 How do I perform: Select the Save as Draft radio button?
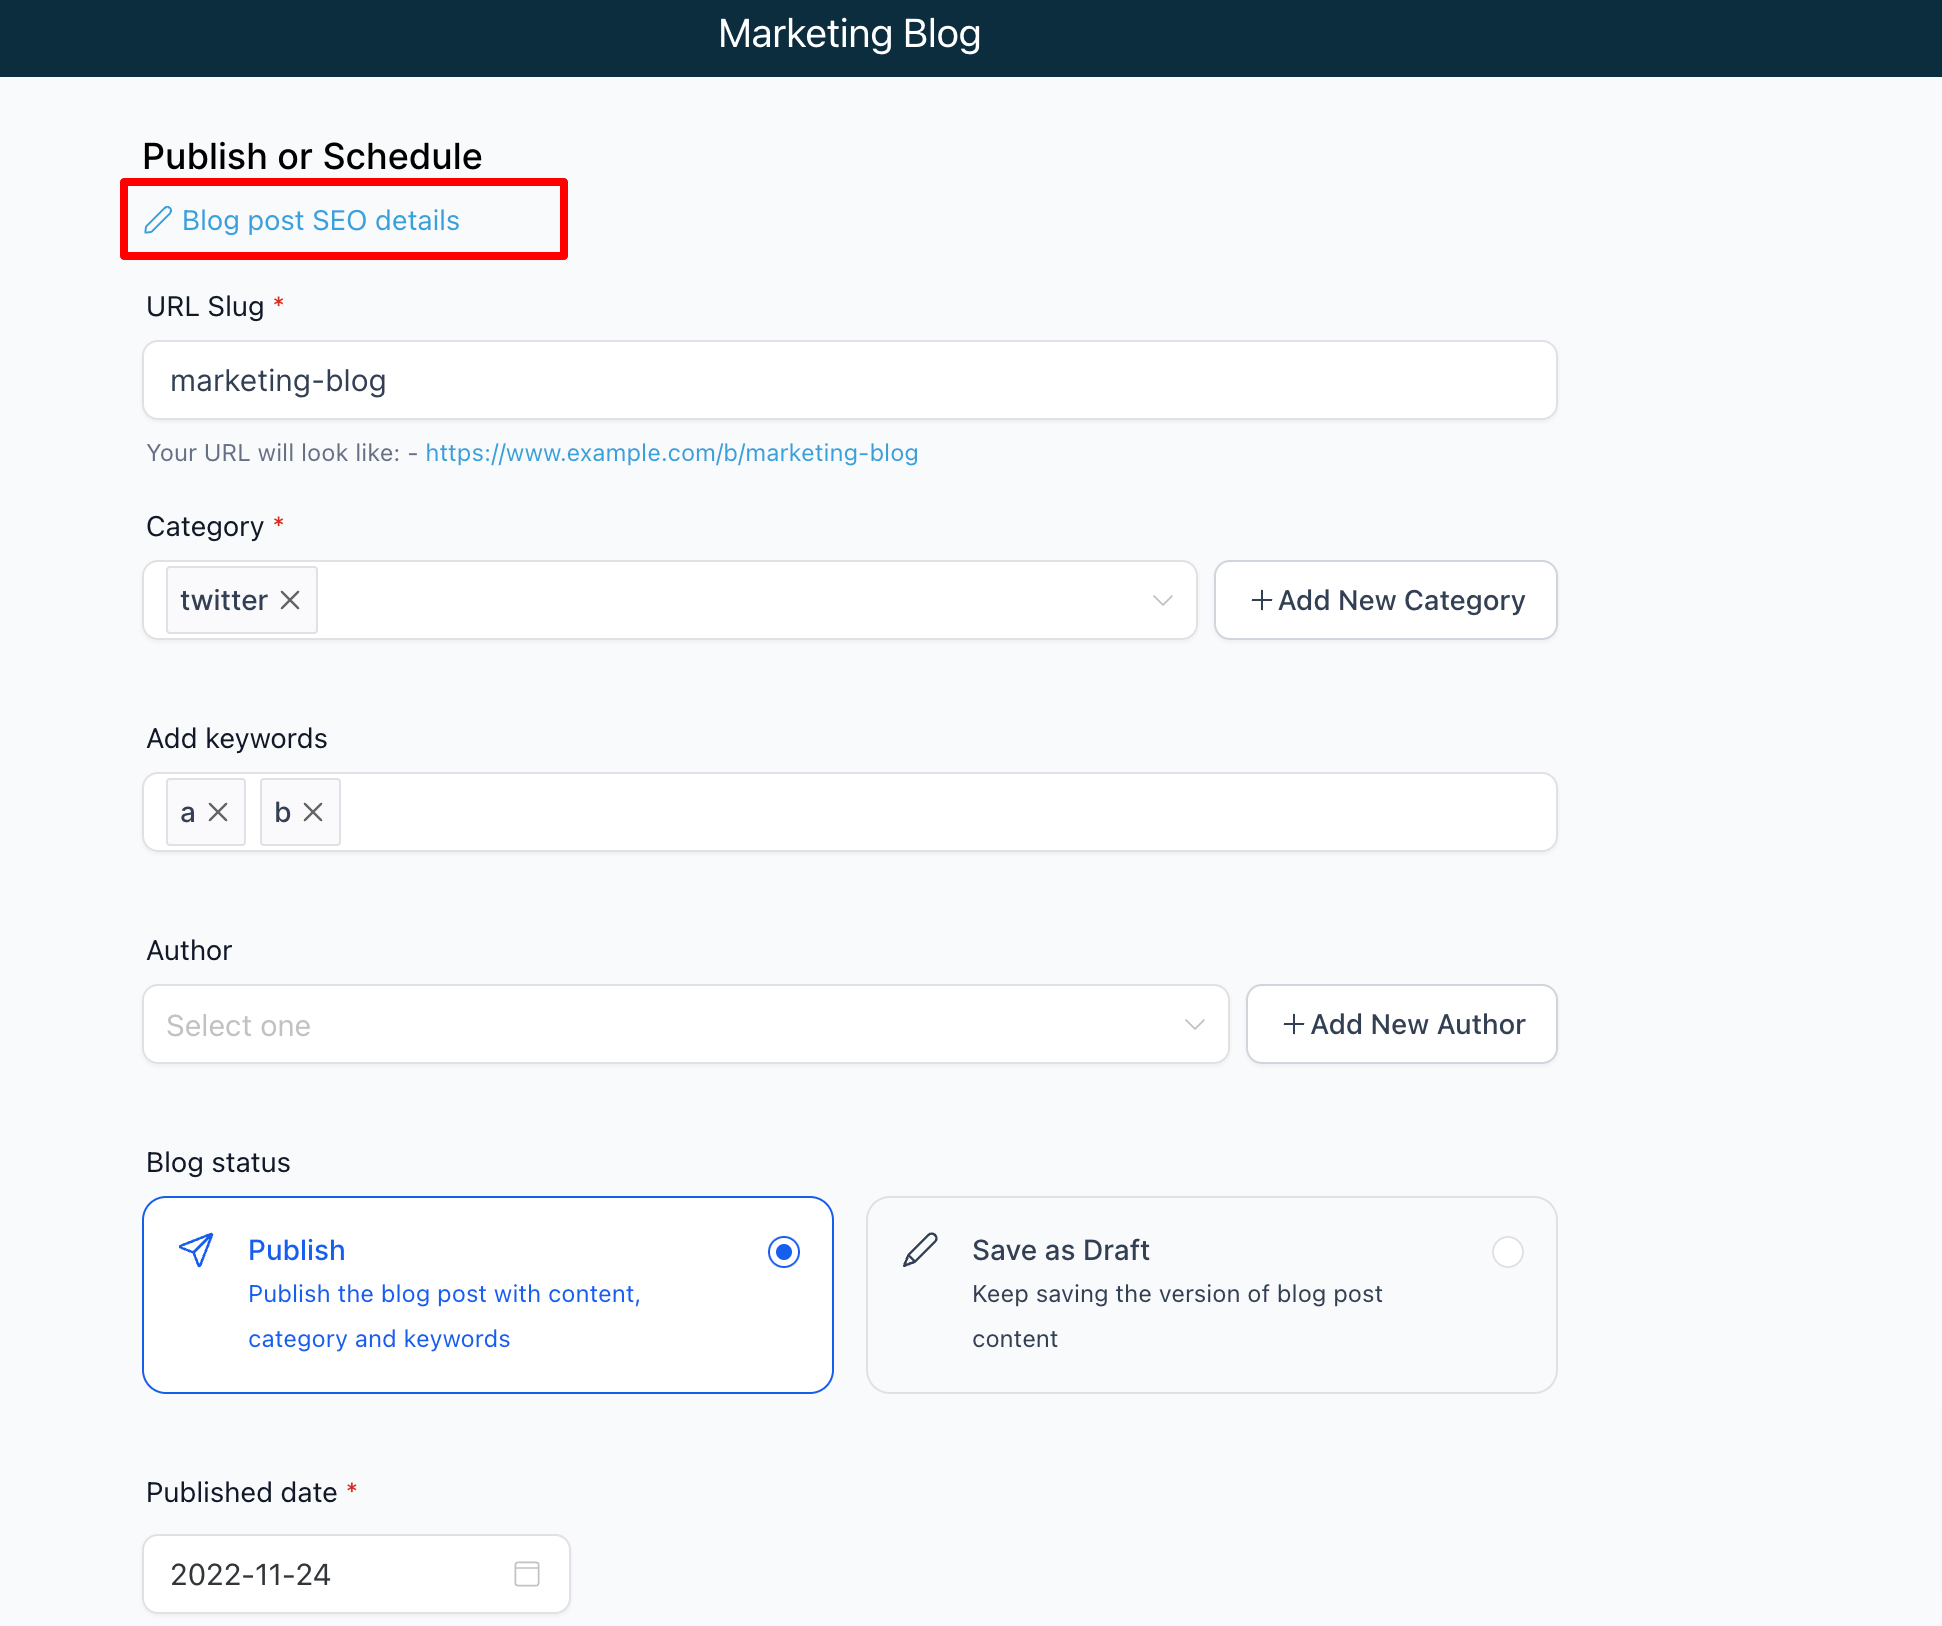[1507, 1251]
